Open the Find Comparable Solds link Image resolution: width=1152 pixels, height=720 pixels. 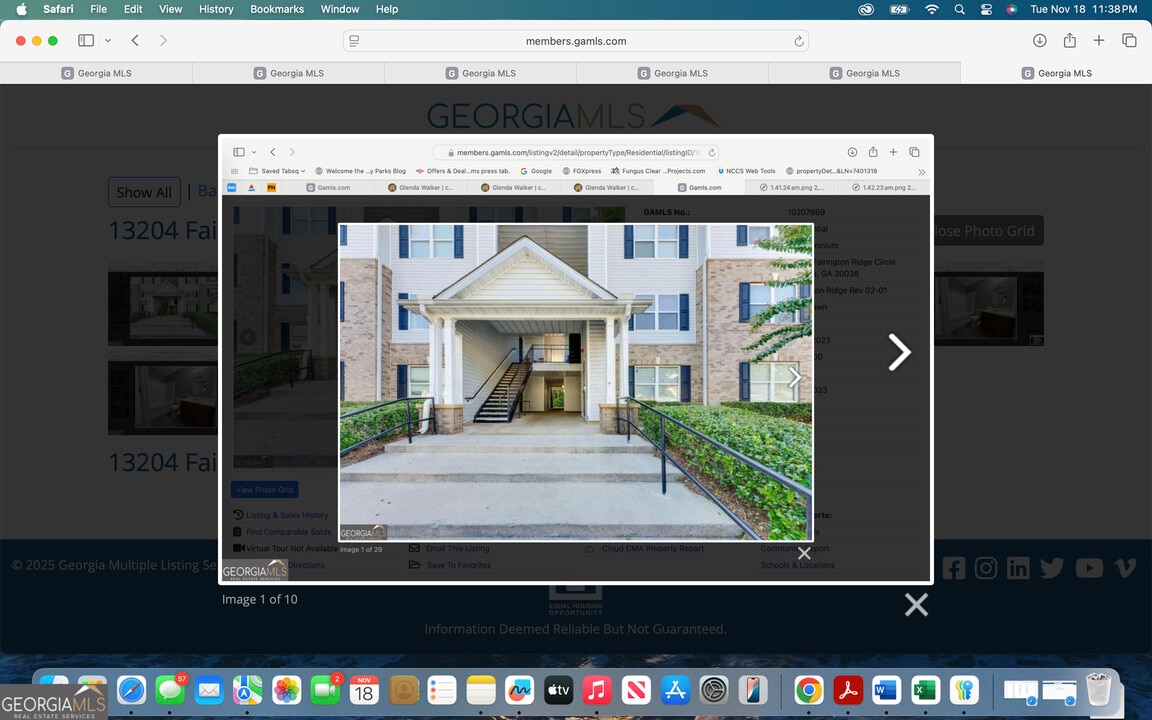click(x=289, y=531)
